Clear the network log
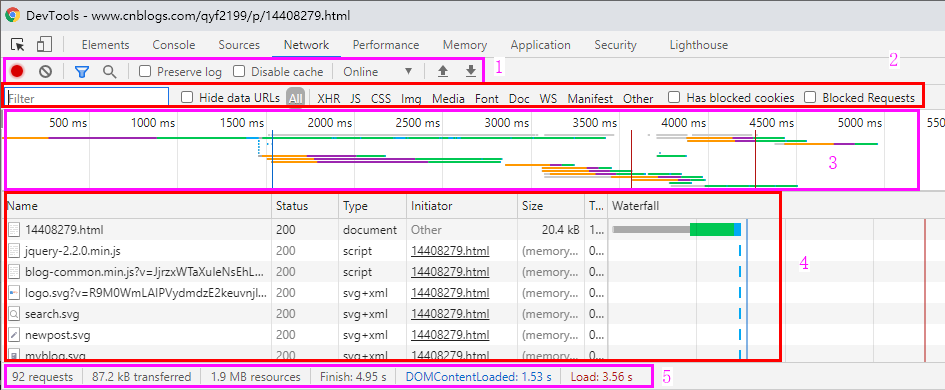The width and height of the screenshot is (945, 390). [46, 71]
